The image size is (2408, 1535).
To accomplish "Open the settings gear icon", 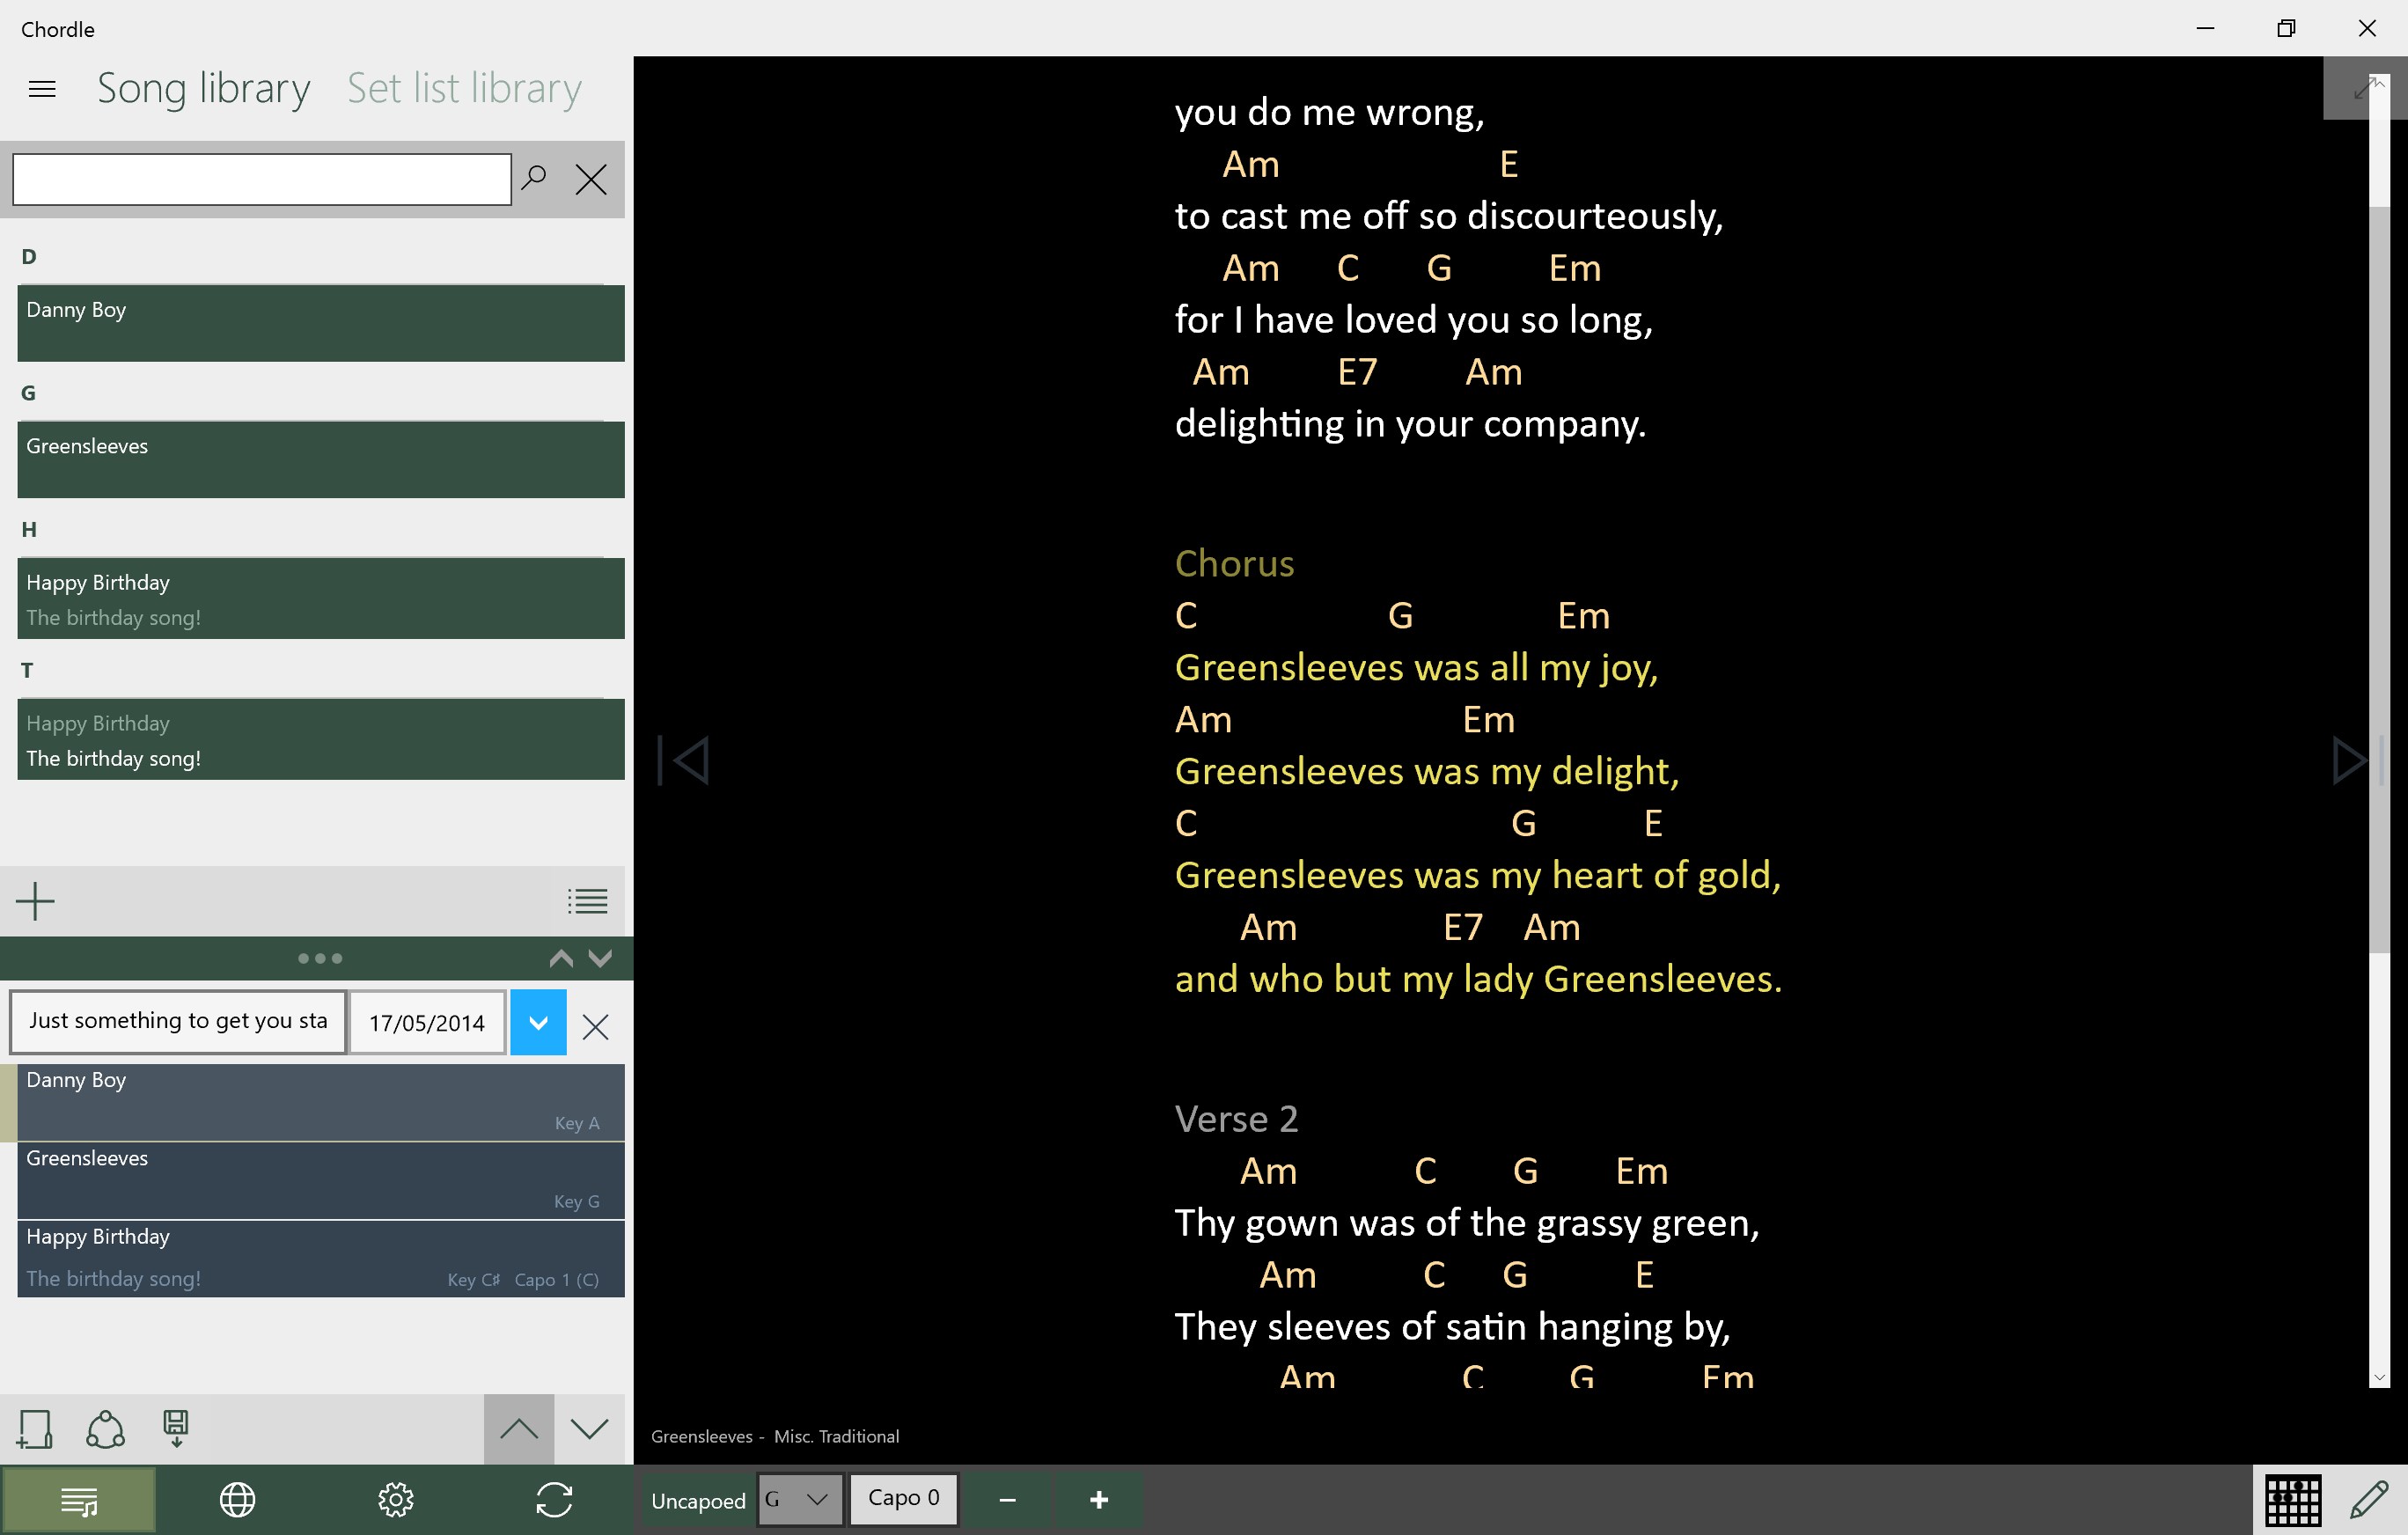I will [x=395, y=1499].
